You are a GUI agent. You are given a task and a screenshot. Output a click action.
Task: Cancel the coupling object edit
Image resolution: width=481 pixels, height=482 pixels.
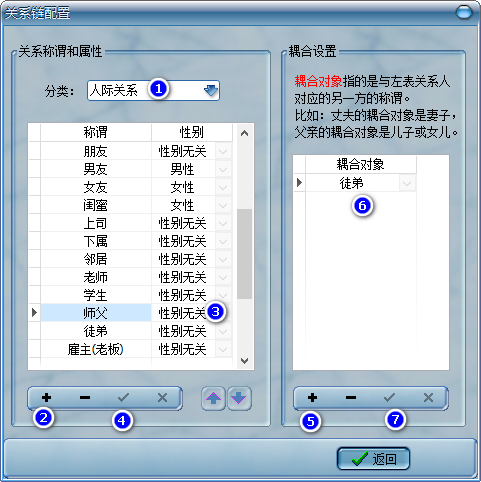(x=428, y=397)
